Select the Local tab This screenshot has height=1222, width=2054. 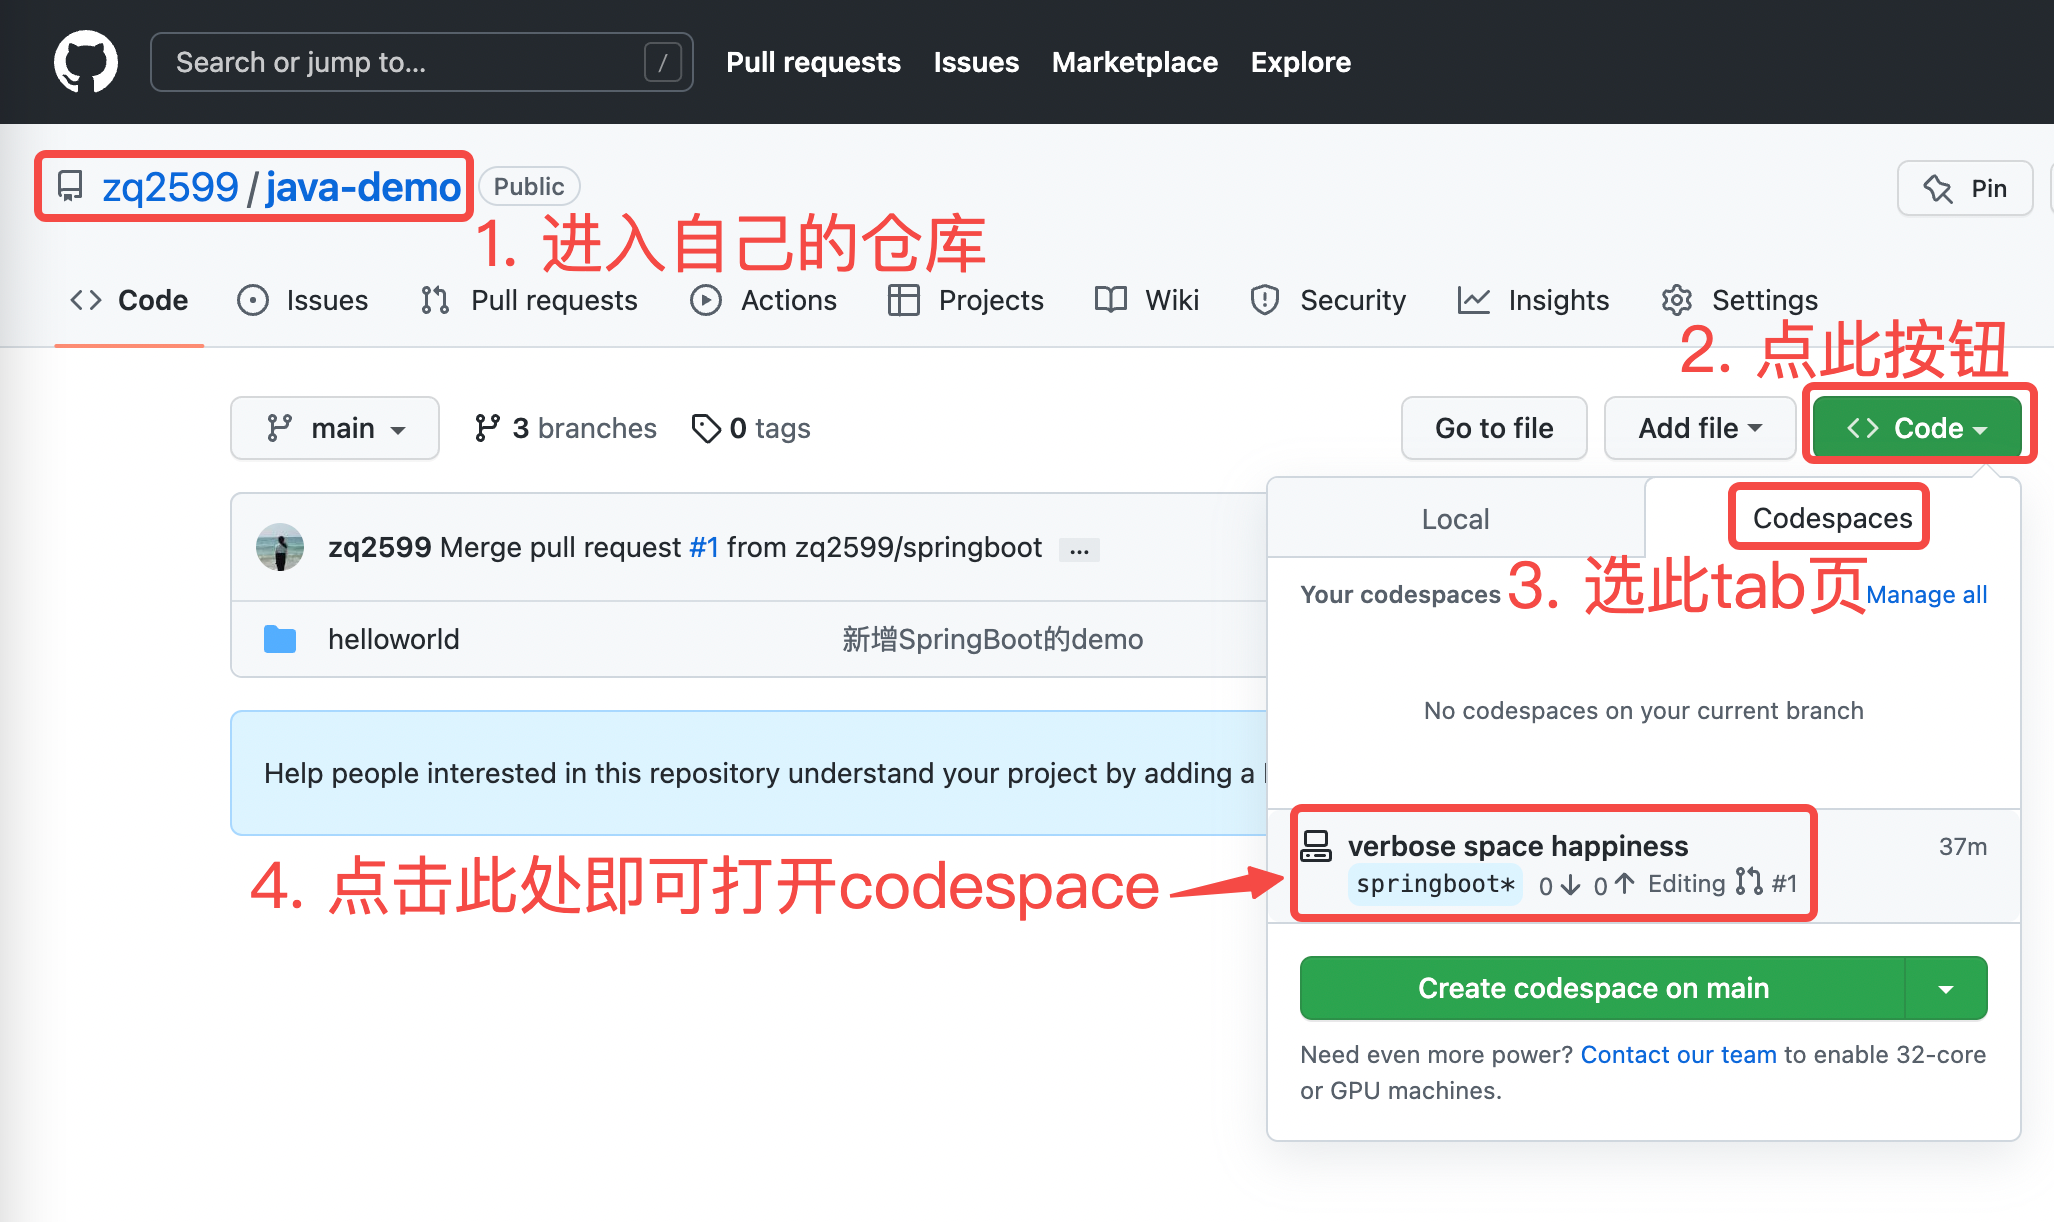(x=1455, y=518)
